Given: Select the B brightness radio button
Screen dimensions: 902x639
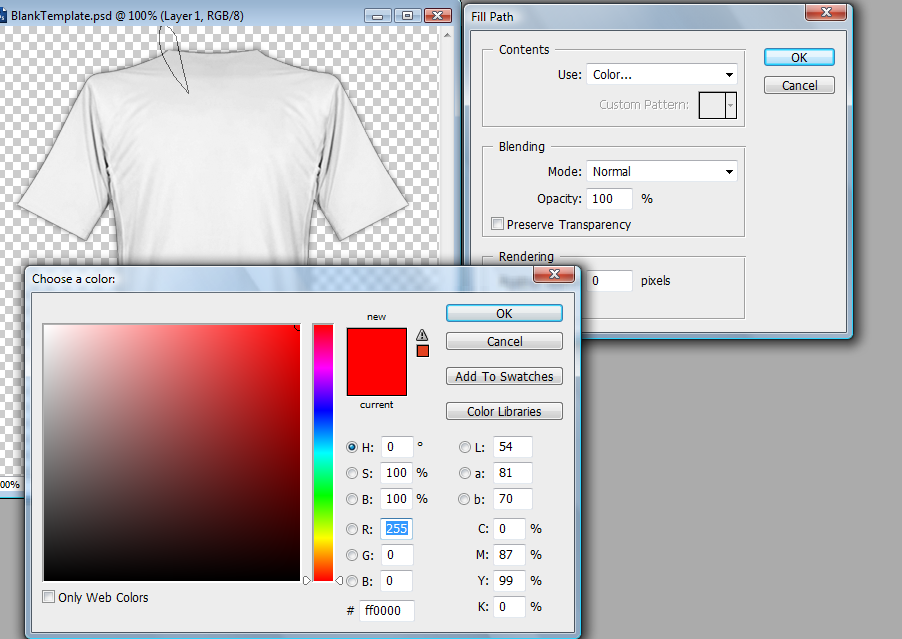Looking at the screenshot, I should coord(352,499).
